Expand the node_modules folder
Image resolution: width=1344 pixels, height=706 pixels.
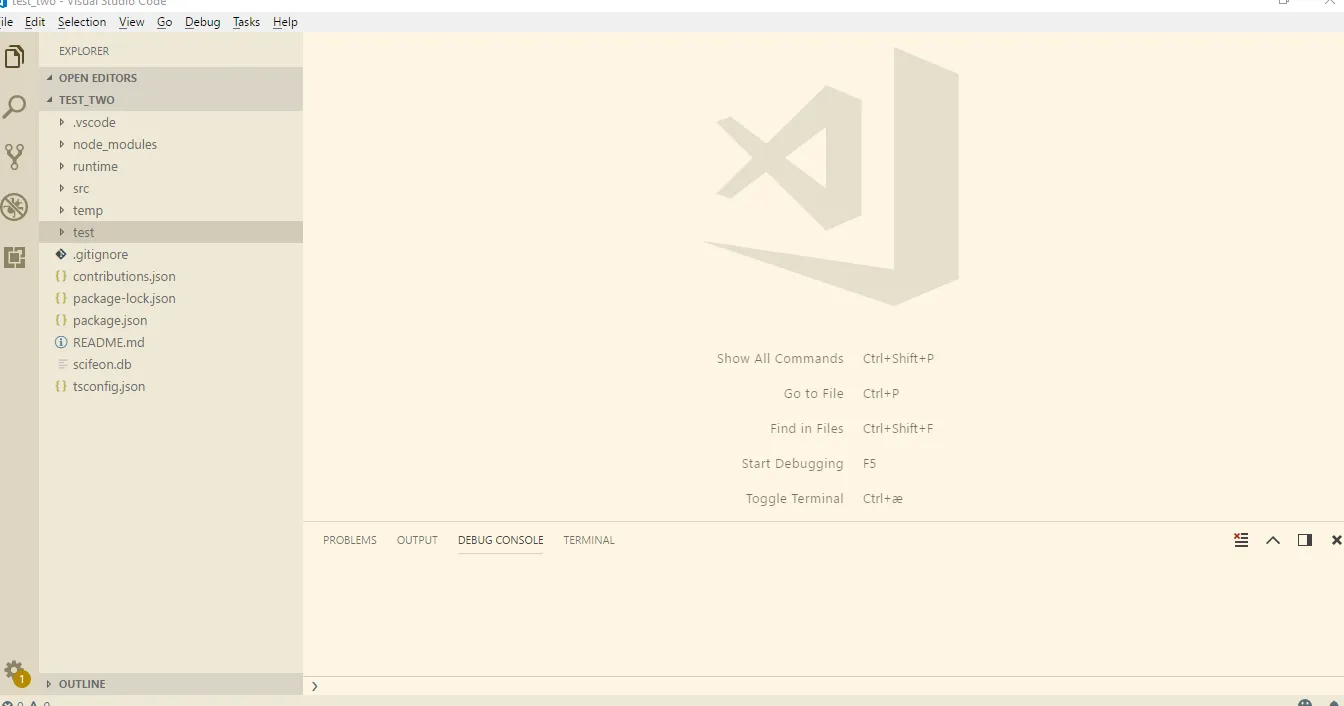pyautogui.click(x=114, y=144)
